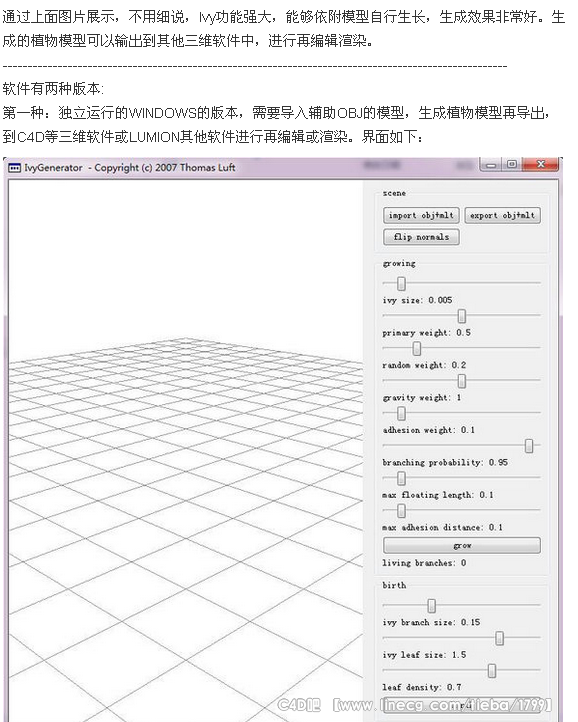
Task: Click inside the 3D grid viewport
Action: [x=186, y=450]
